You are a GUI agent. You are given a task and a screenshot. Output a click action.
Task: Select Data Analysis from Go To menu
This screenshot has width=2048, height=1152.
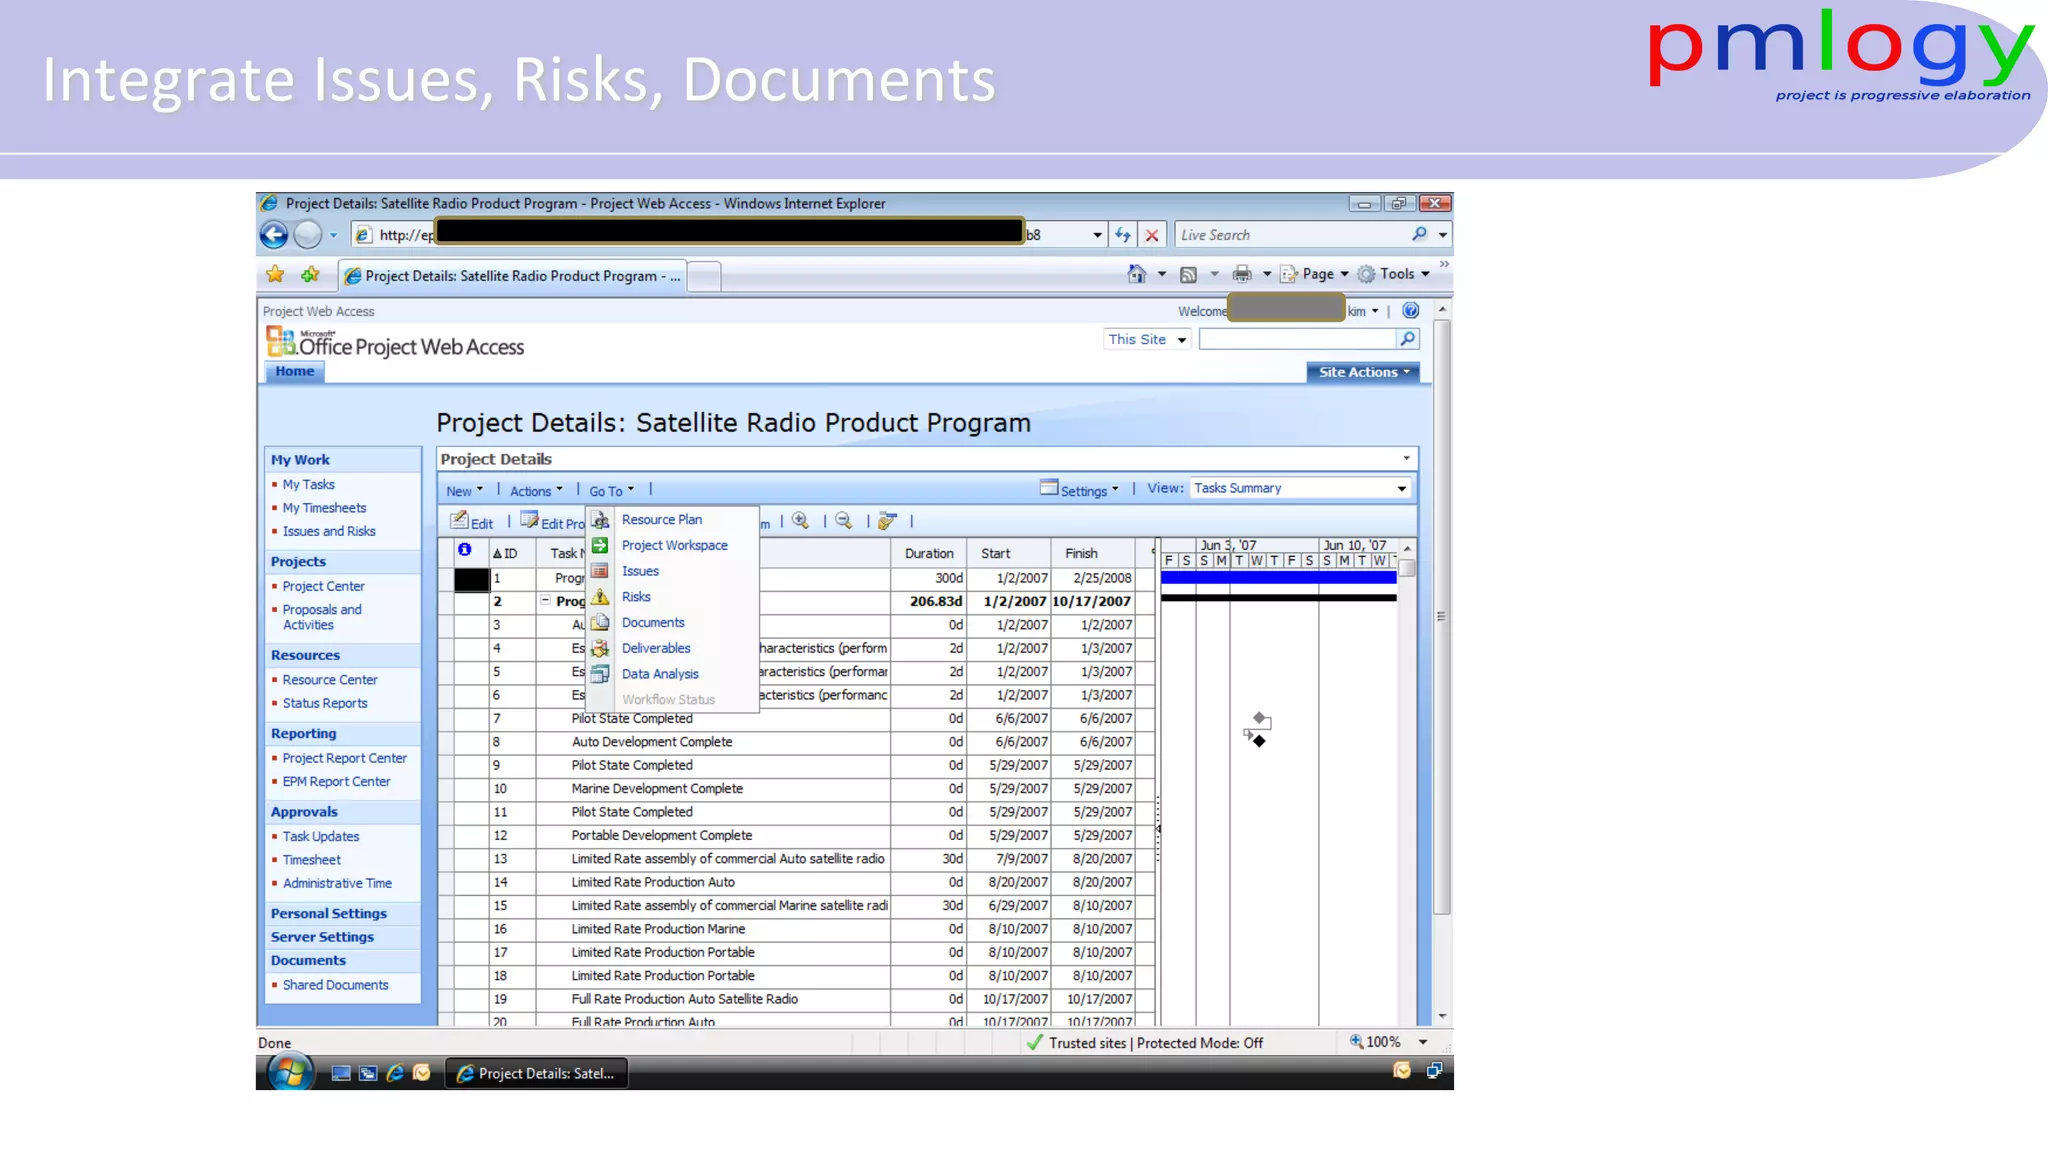(x=660, y=675)
